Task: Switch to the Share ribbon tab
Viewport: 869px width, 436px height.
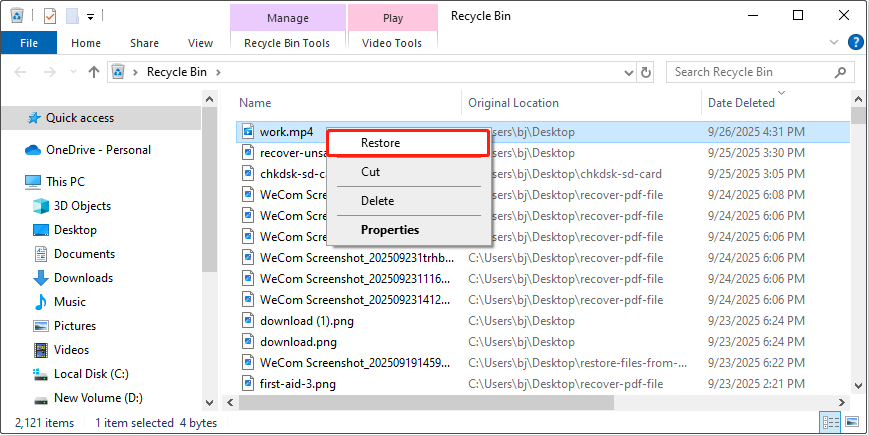Action: coord(144,43)
